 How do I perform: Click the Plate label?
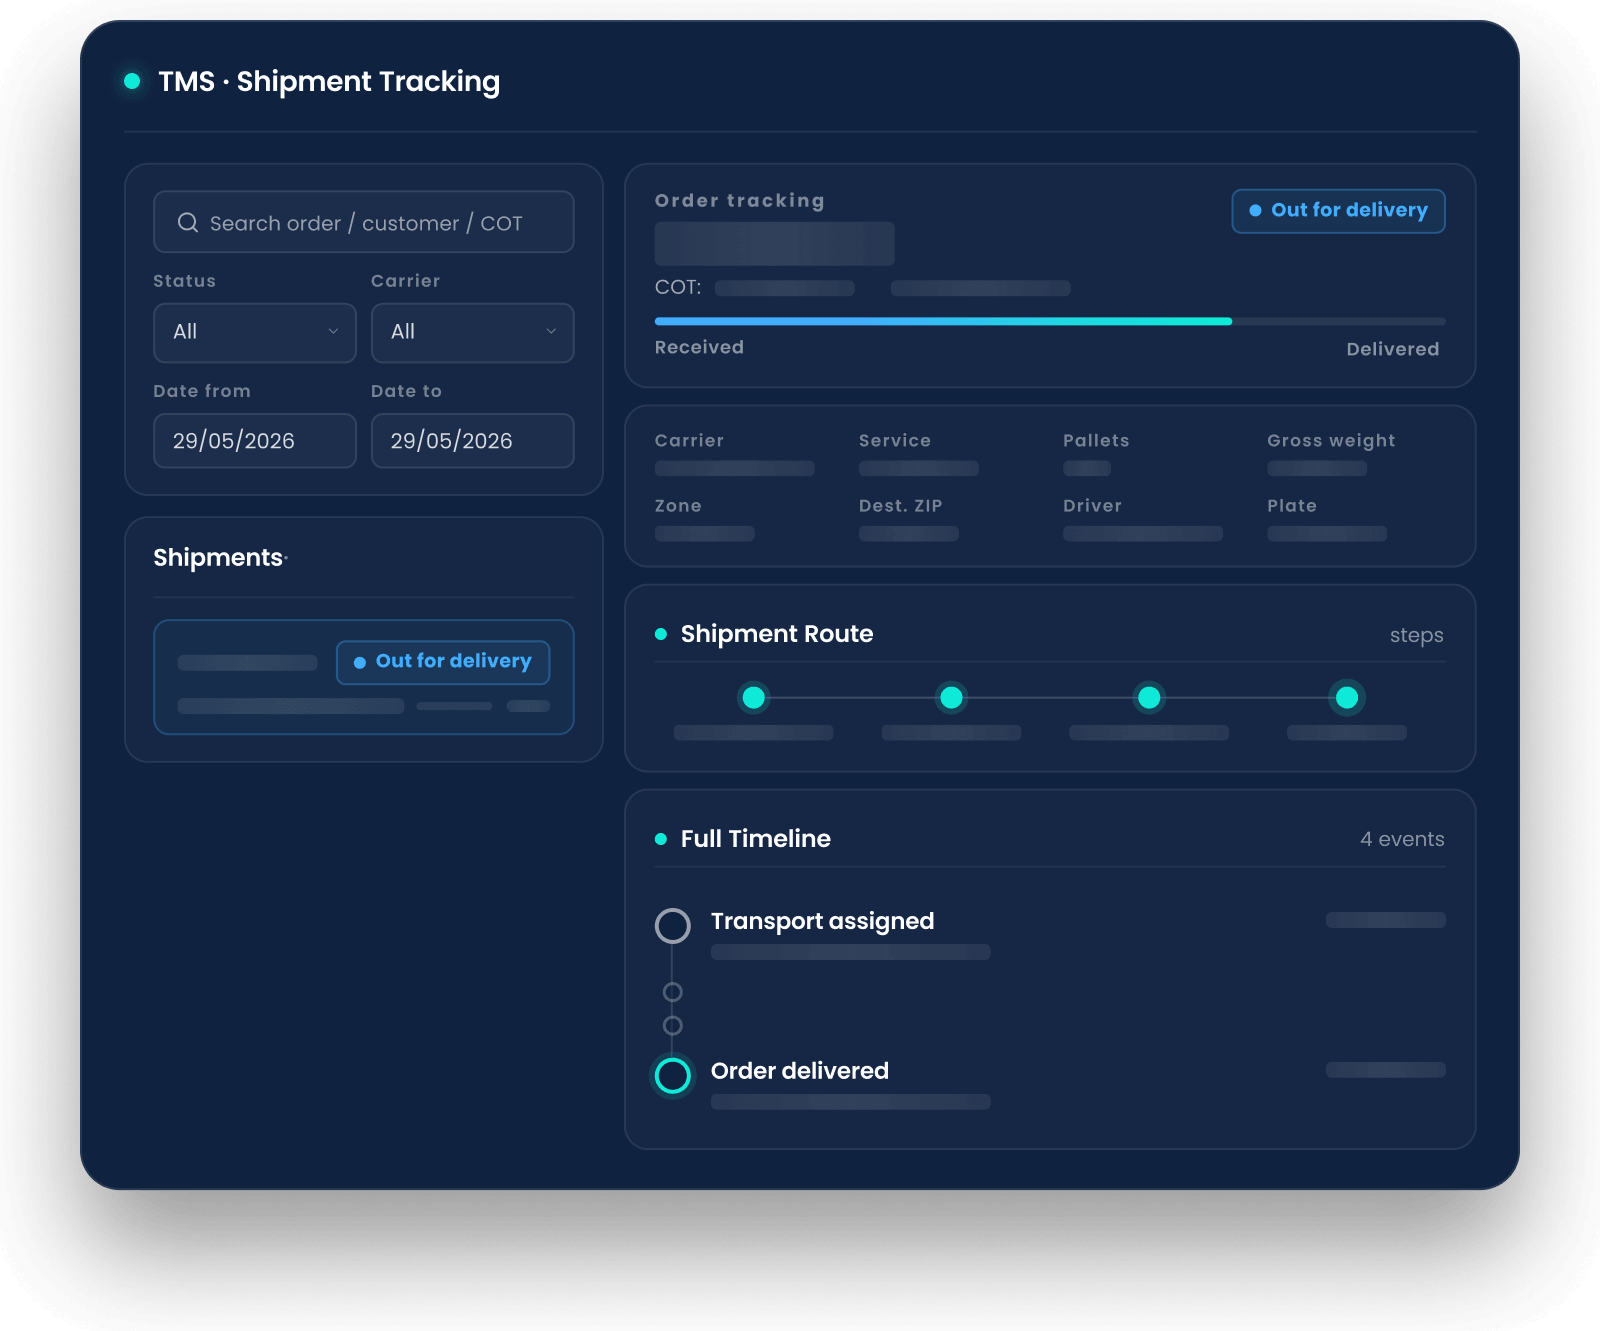(1292, 506)
